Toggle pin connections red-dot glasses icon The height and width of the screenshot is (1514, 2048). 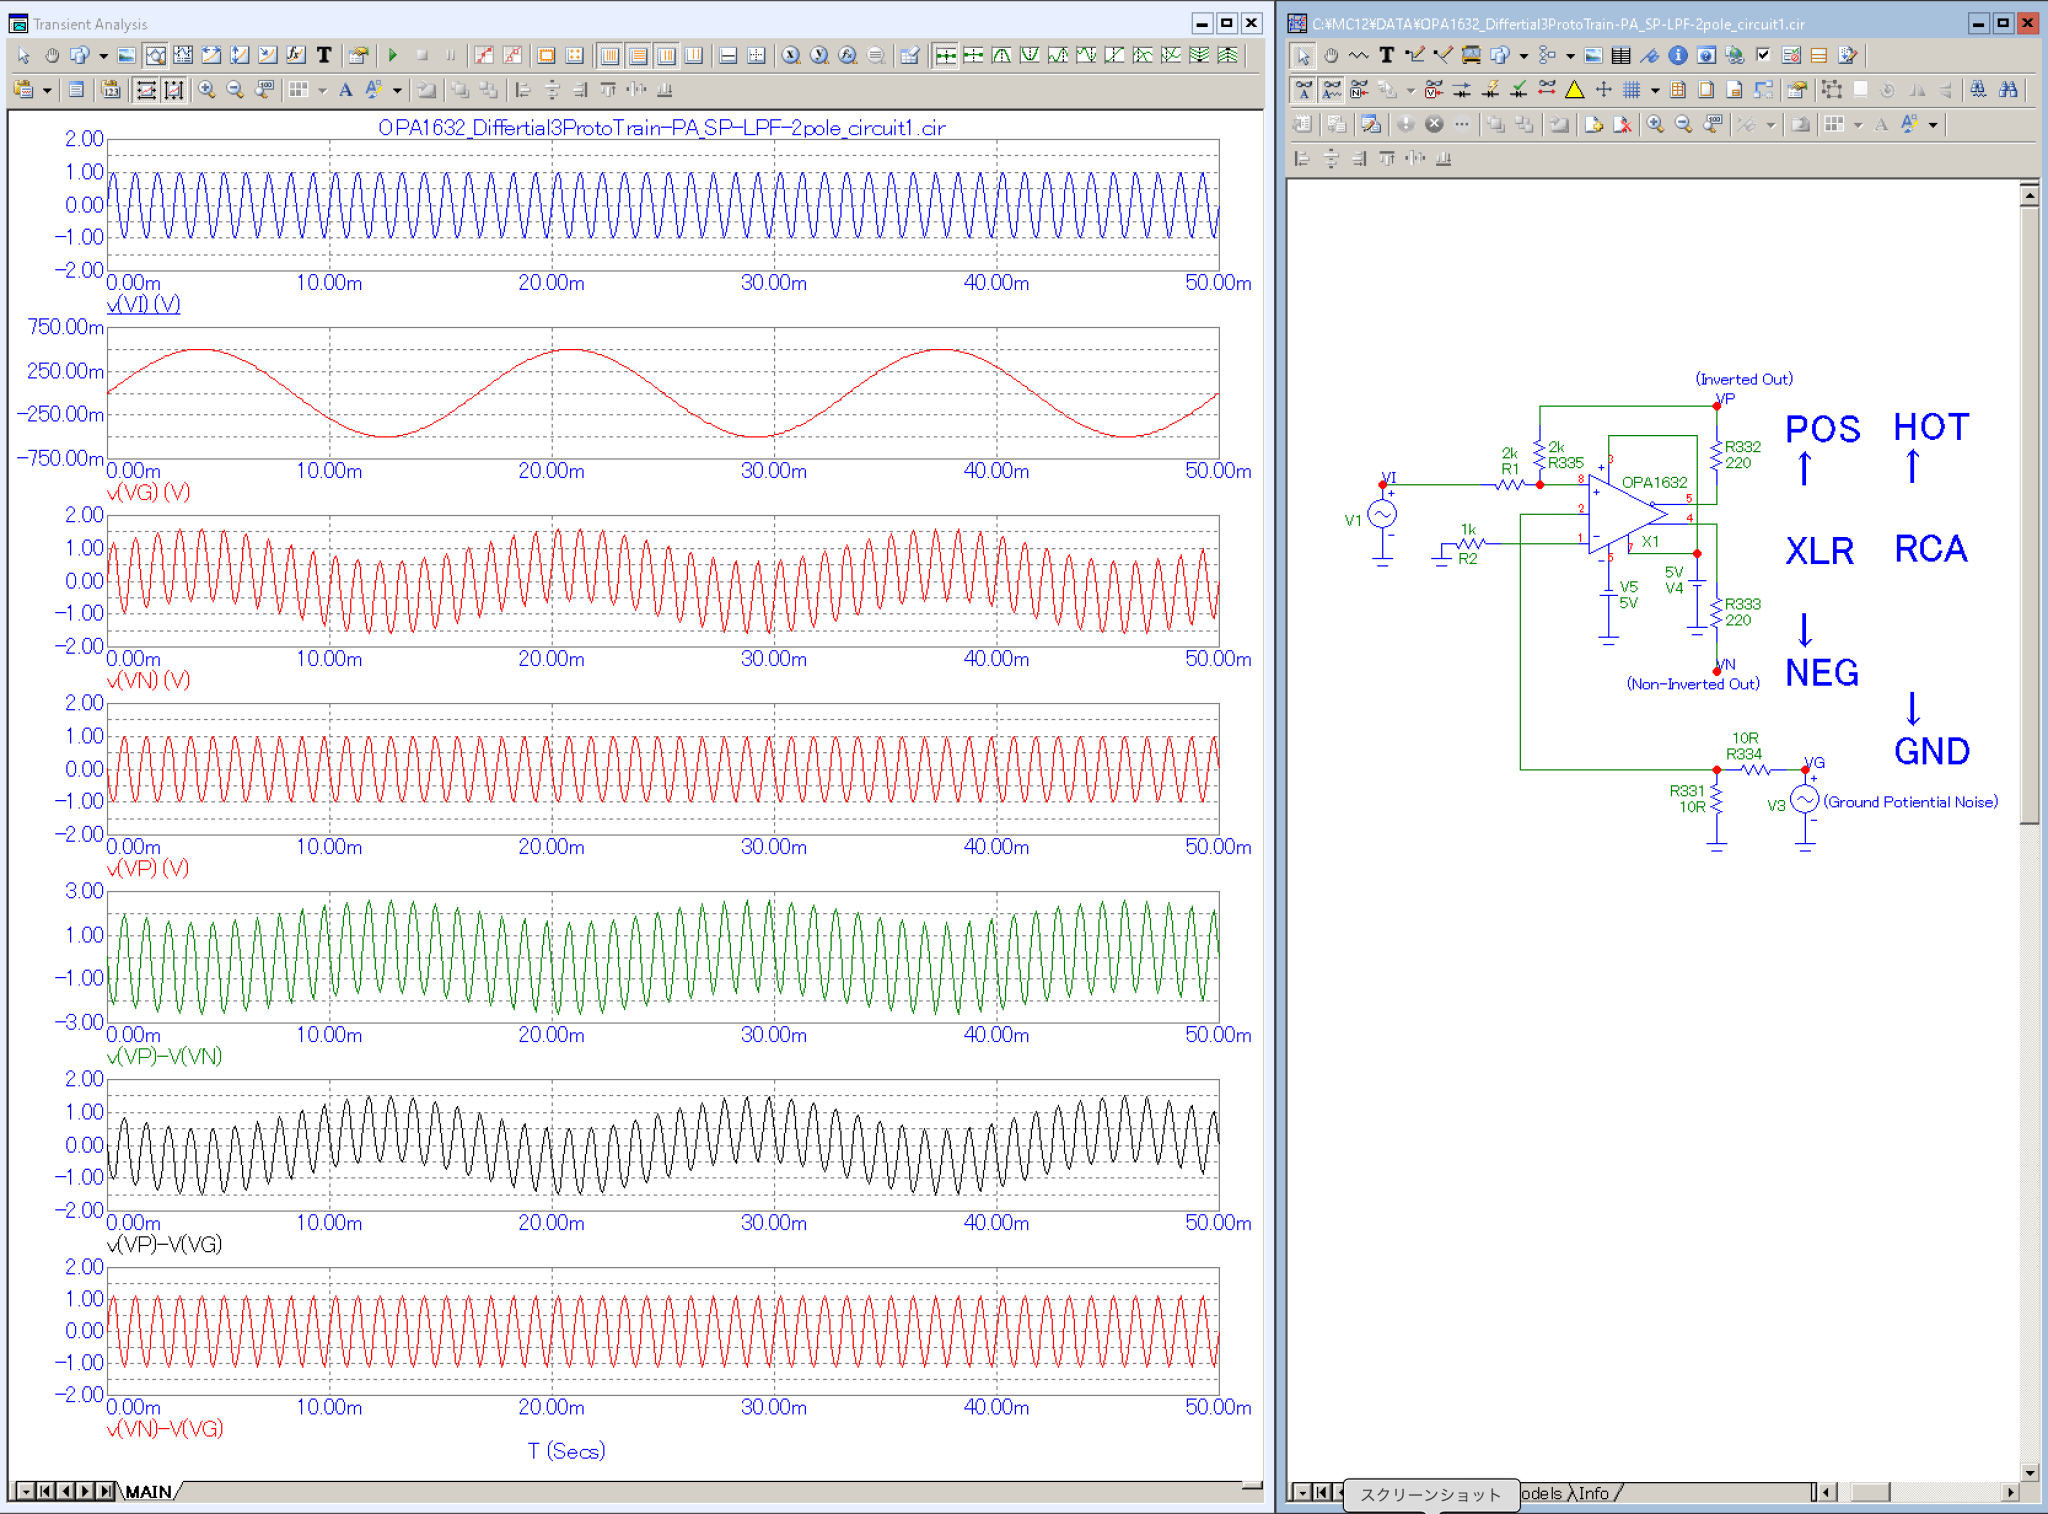coord(1547,89)
